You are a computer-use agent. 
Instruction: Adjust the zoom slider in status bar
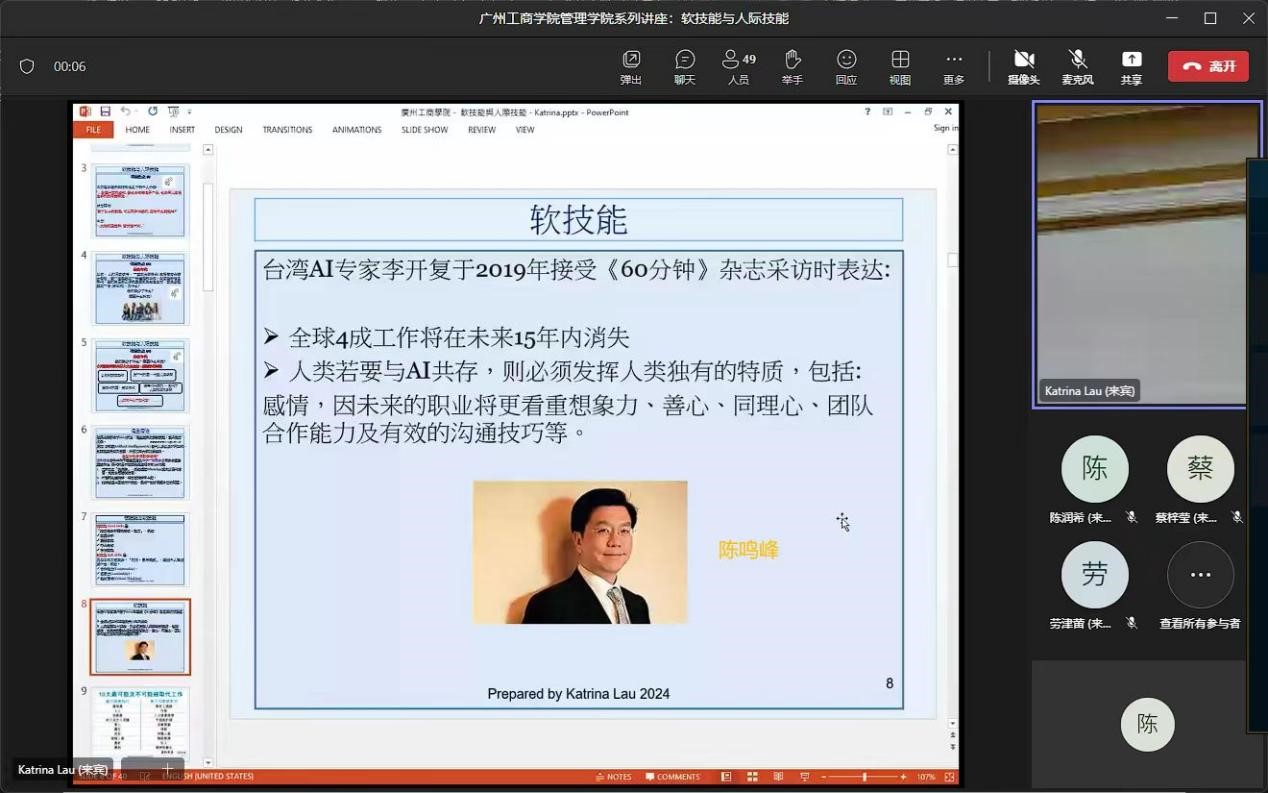click(x=865, y=777)
